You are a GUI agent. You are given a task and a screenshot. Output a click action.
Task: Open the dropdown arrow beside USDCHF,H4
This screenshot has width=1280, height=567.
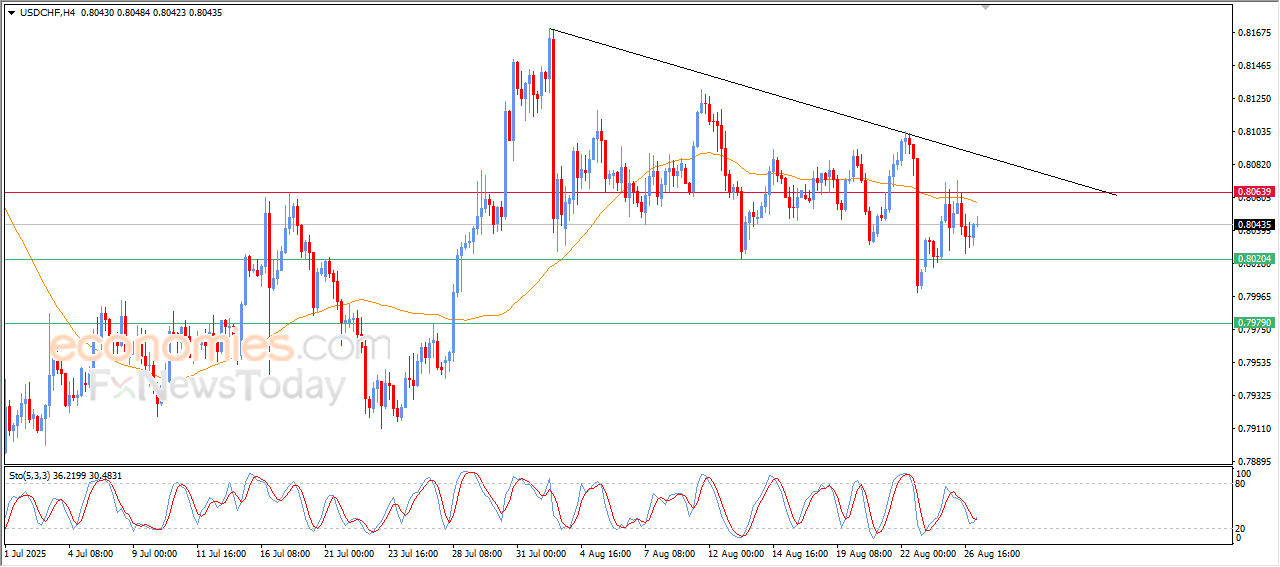click(x=11, y=11)
